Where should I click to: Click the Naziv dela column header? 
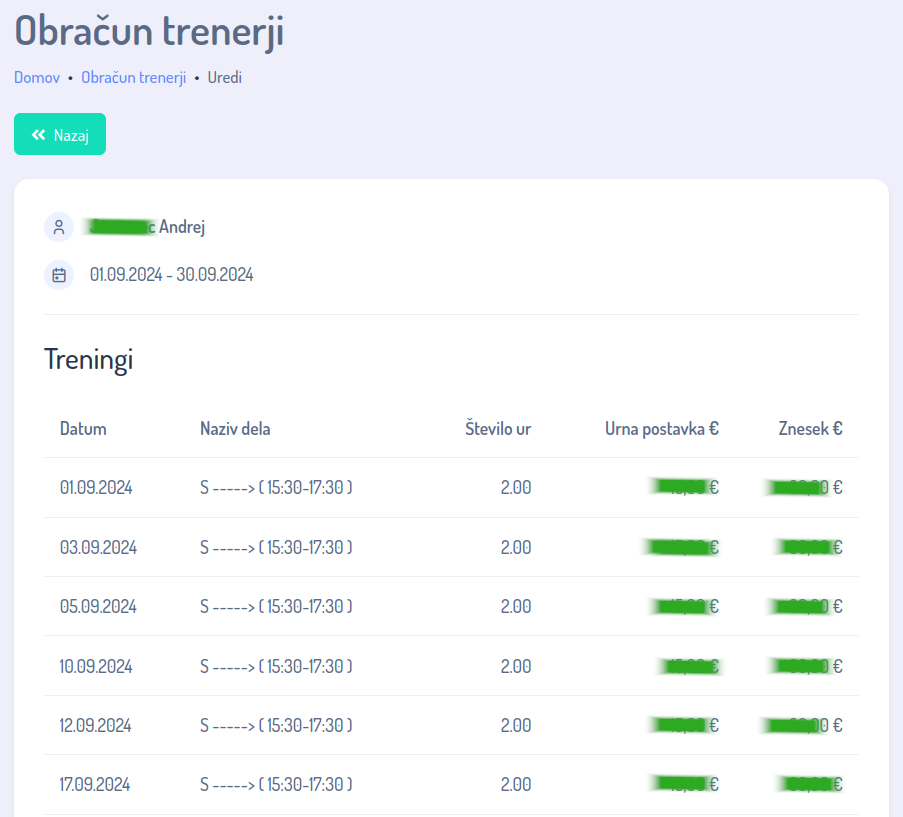(x=235, y=429)
